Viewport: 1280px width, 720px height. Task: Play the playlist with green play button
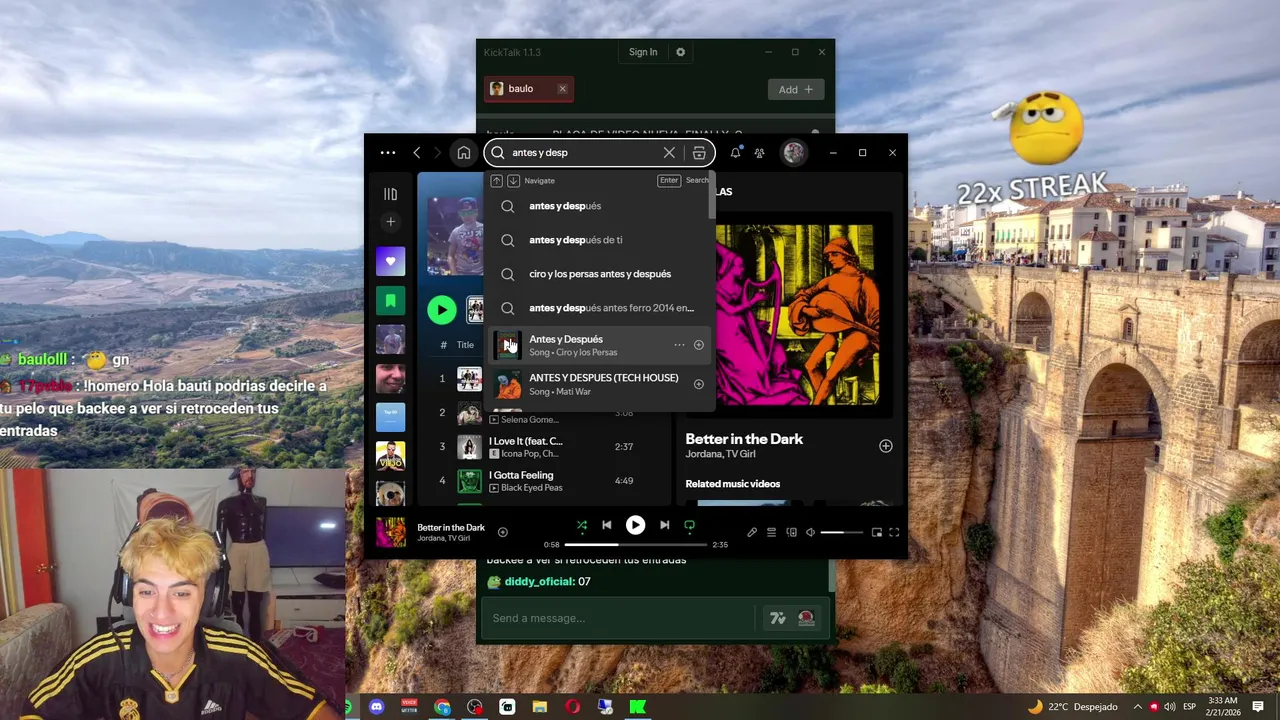(x=442, y=310)
